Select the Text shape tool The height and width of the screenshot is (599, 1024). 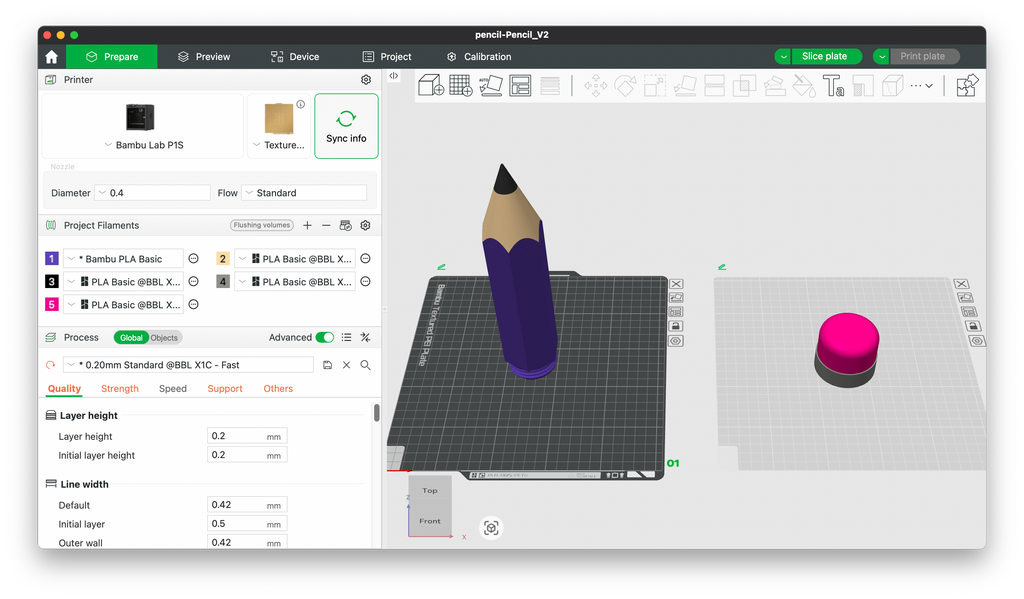click(833, 86)
